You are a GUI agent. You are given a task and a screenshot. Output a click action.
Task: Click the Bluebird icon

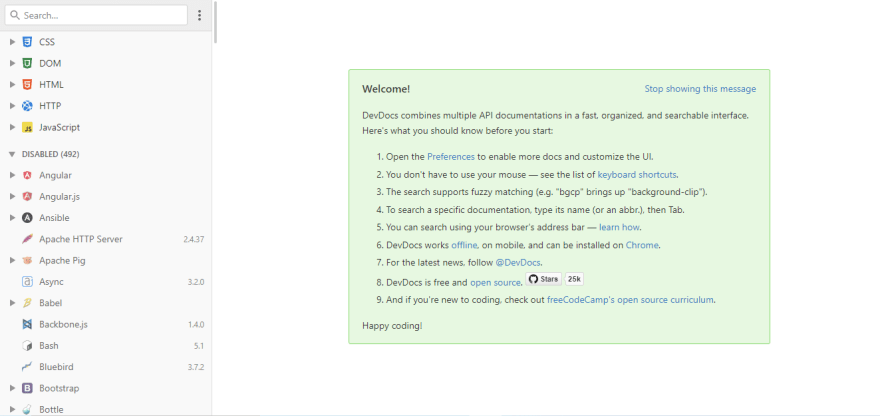pyautogui.click(x=27, y=367)
